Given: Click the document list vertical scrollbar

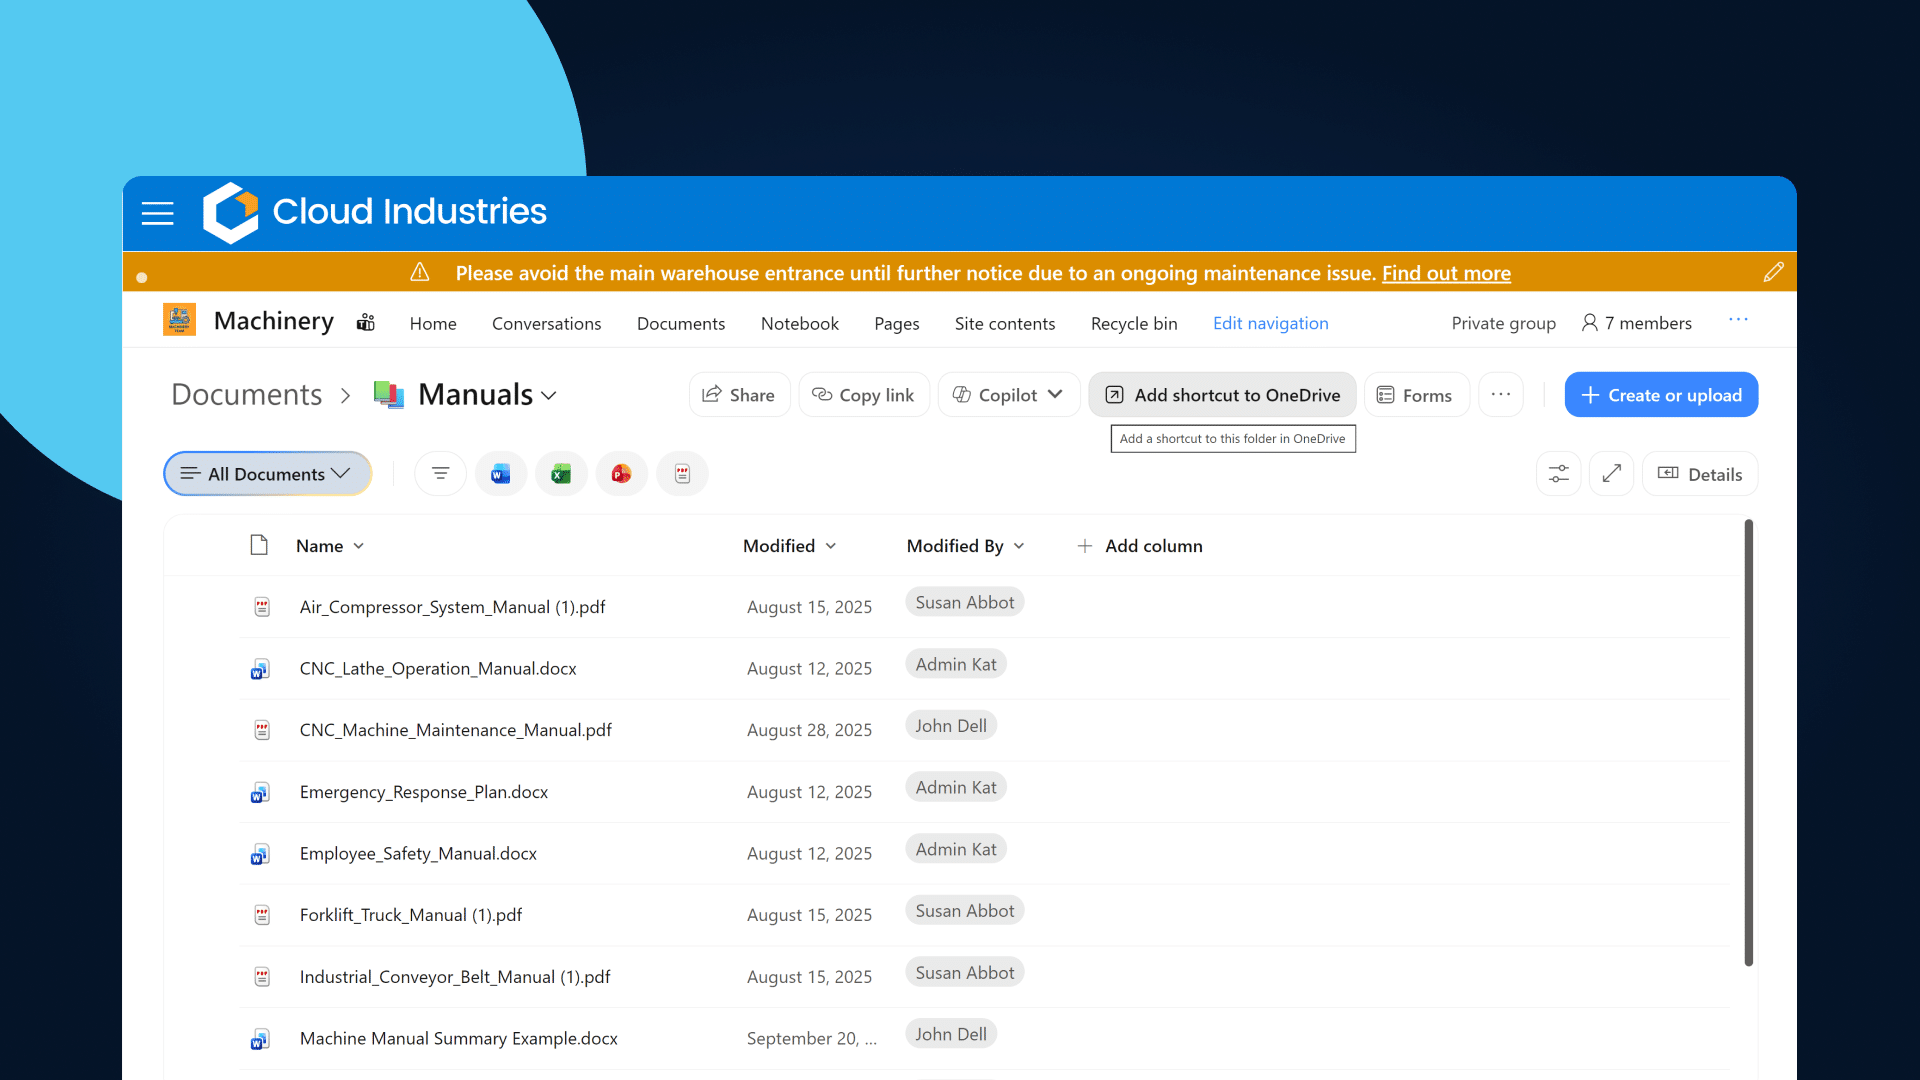Looking at the screenshot, I should pyautogui.click(x=1749, y=743).
